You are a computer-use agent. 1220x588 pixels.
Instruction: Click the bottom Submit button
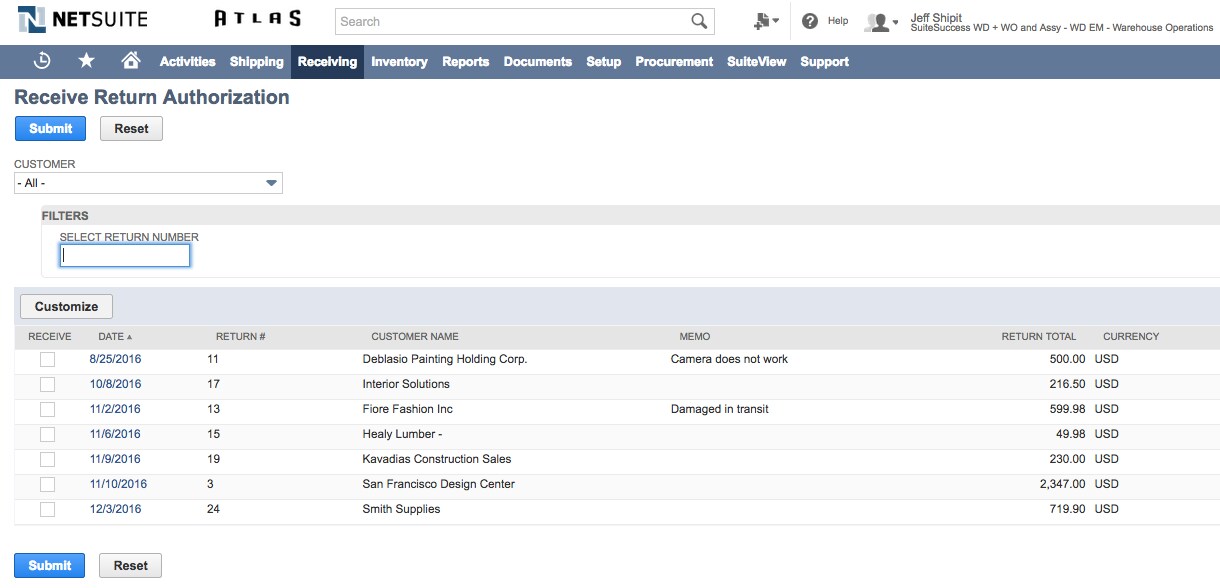click(x=50, y=565)
